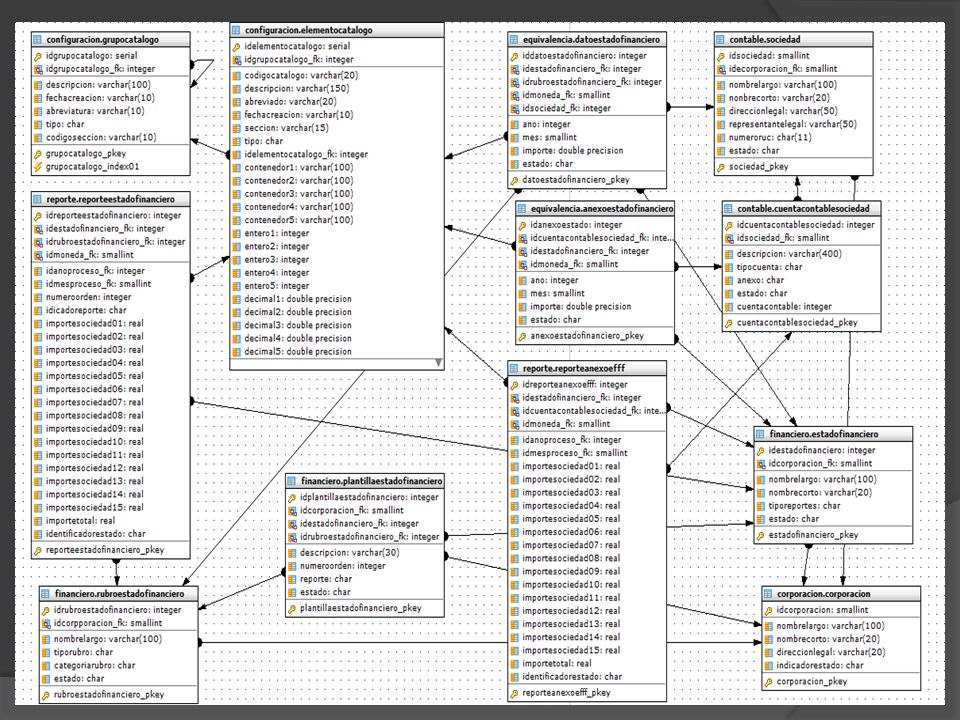
Task: Select column 'idsociedad: smallint' in contable.sociedad
Action: pos(769,56)
